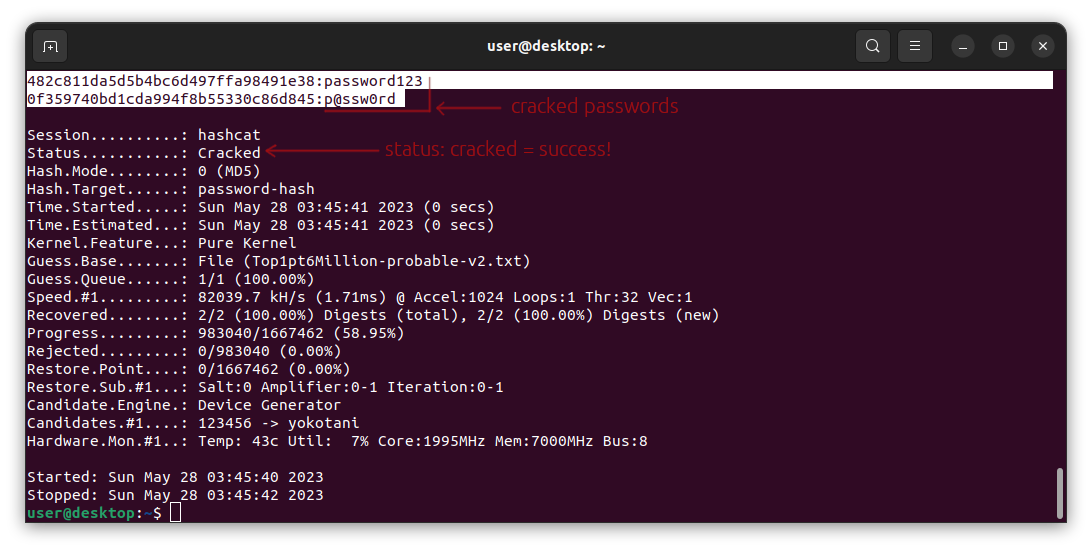Click the 482c811d MD5 hash string

tap(173, 81)
